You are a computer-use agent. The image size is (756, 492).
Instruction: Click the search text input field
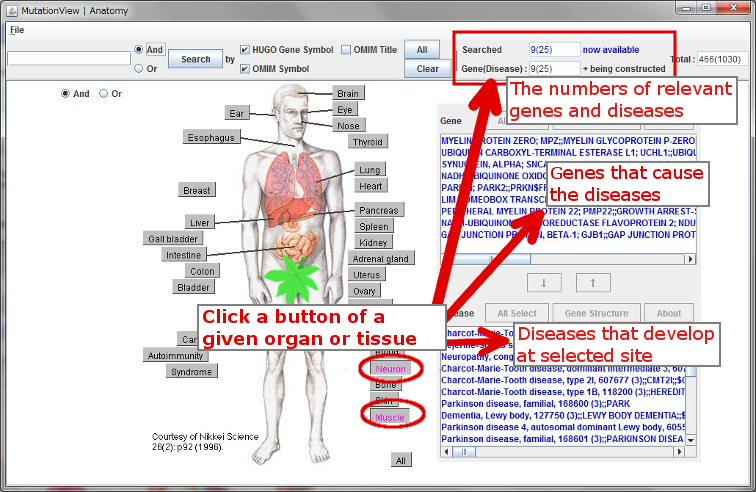point(68,59)
